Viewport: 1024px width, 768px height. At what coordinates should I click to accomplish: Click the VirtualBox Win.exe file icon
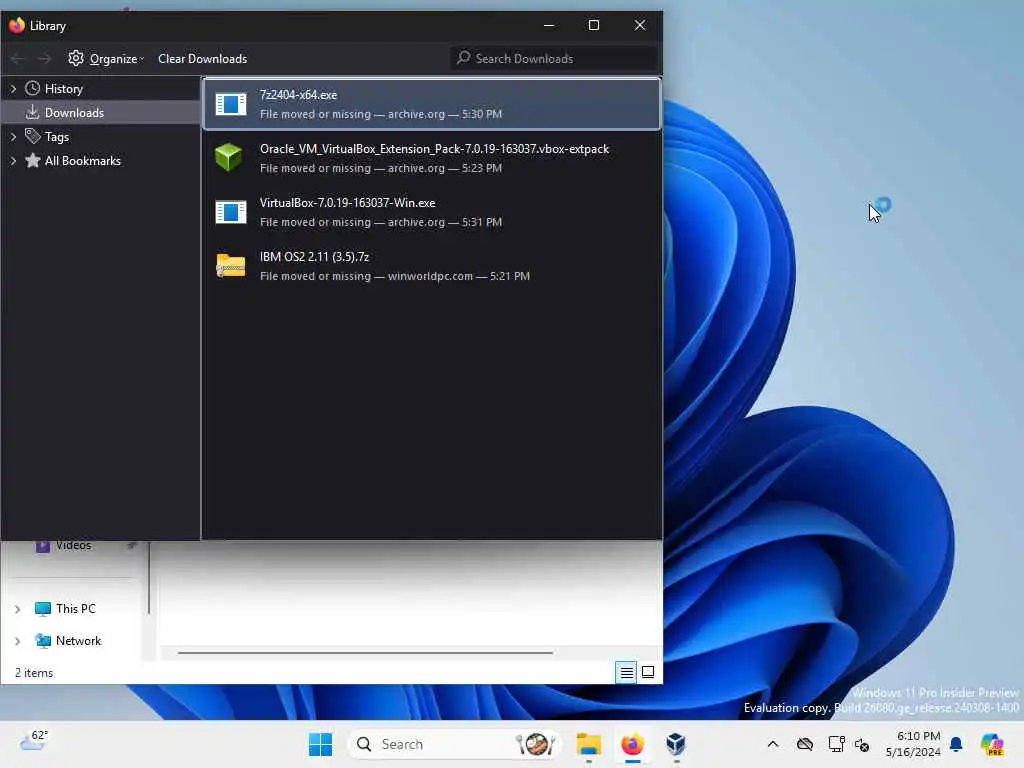point(231,212)
